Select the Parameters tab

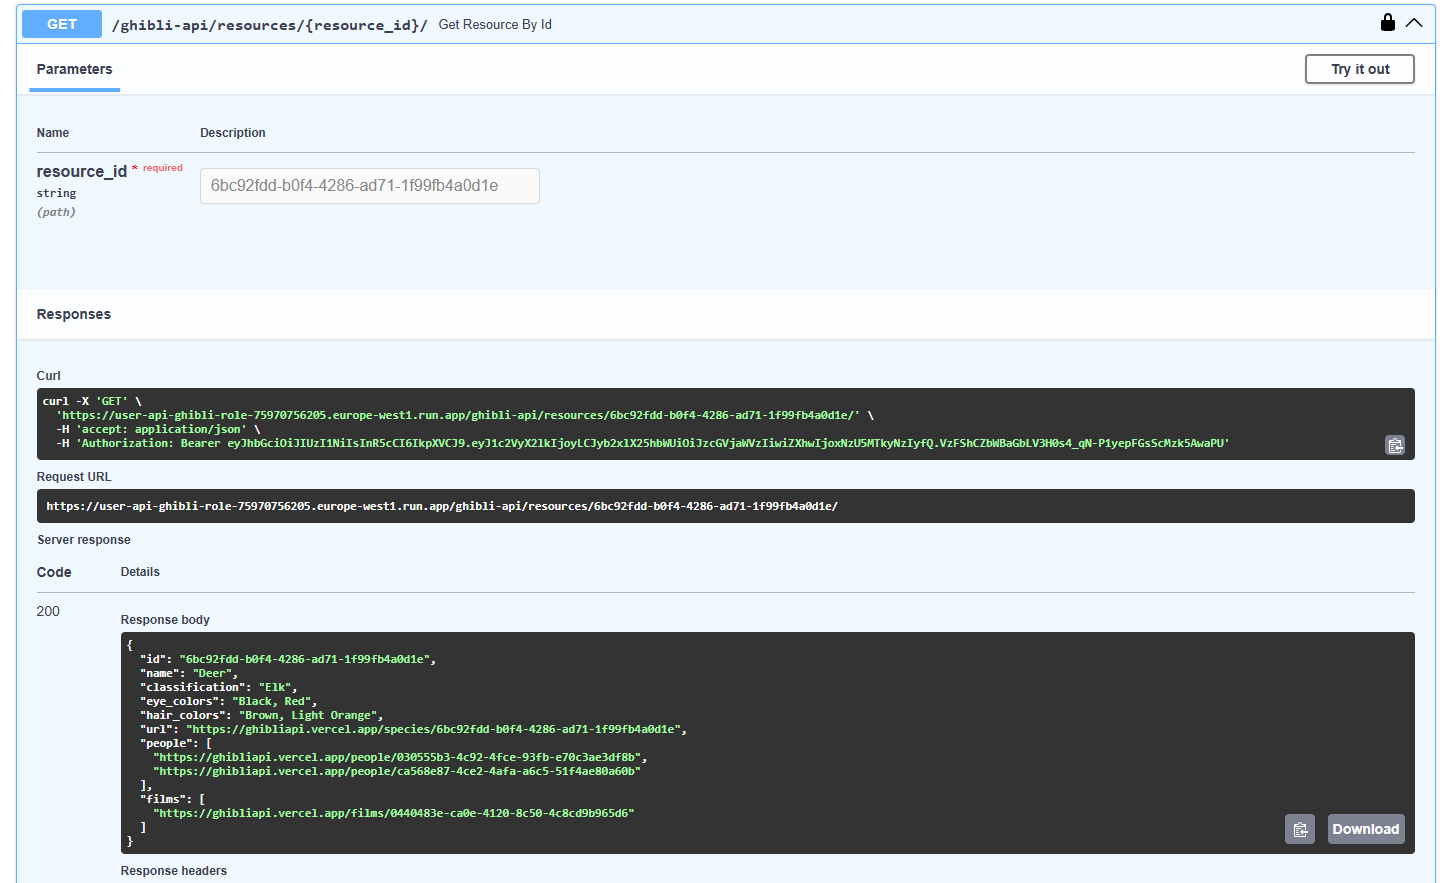pos(74,70)
